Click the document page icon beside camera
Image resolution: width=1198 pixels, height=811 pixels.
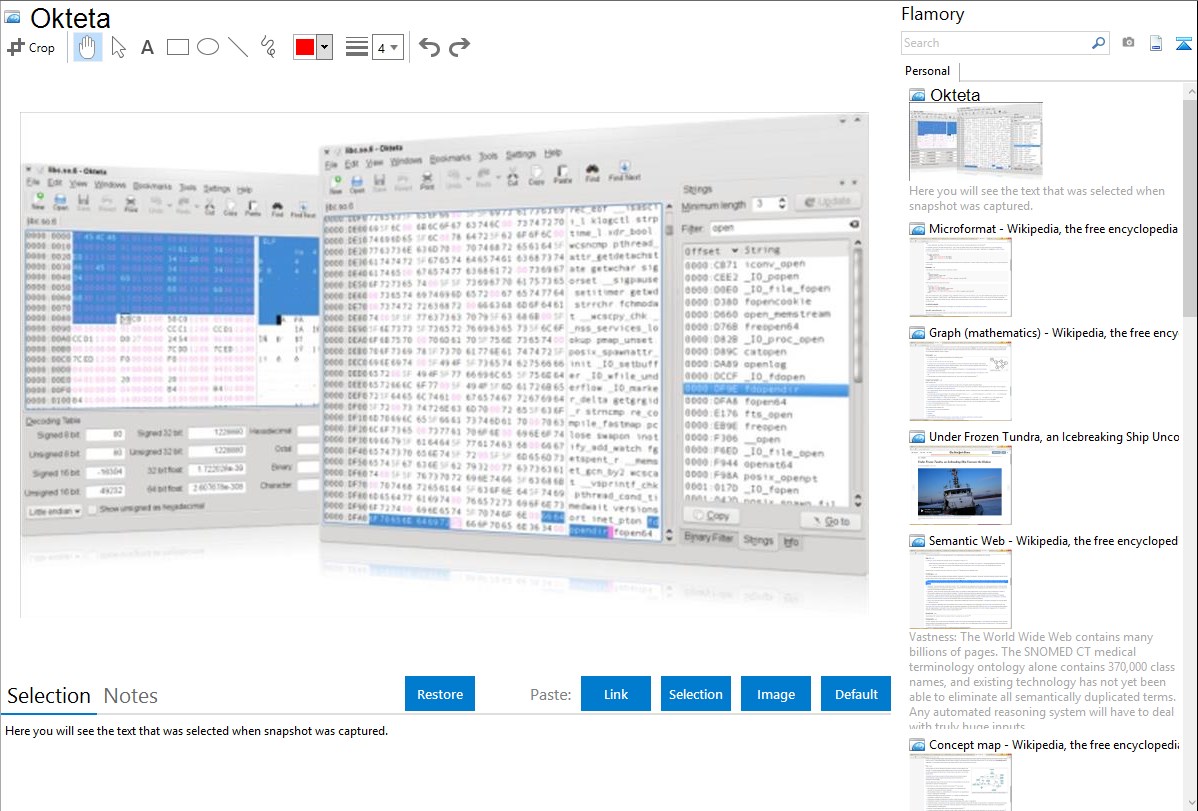pyautogui.click(x=1156, y=43)
